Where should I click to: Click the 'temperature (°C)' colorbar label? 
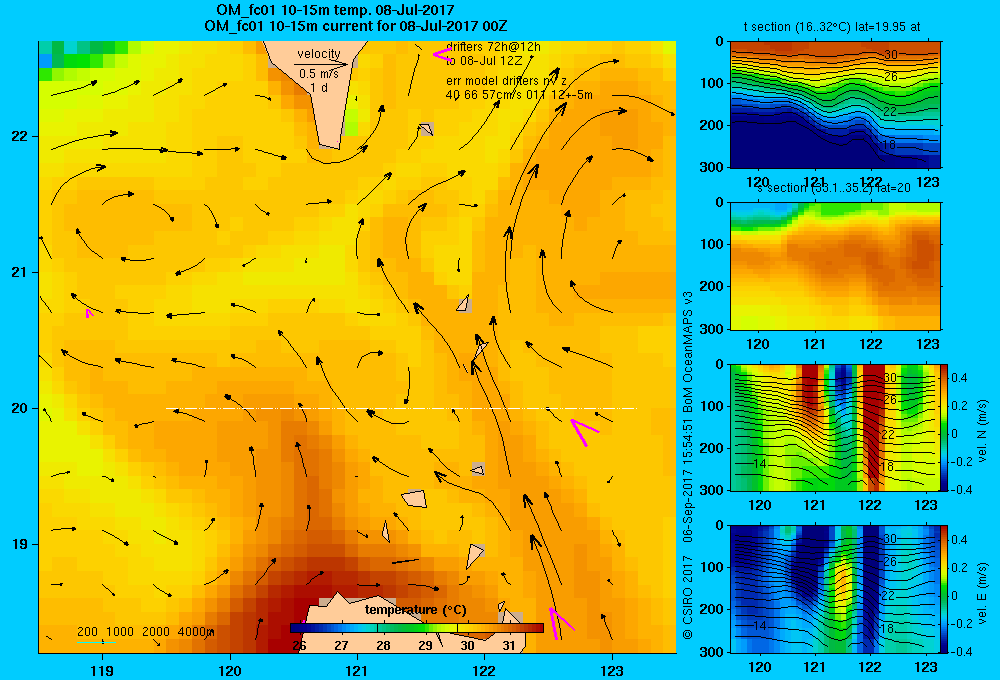[x=416, y=610]
